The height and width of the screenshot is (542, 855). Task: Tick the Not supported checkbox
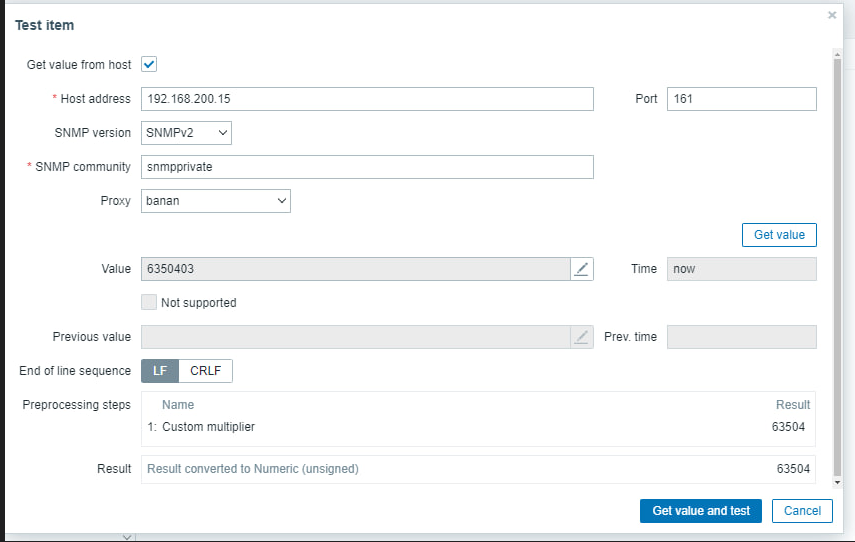(149, 302)
